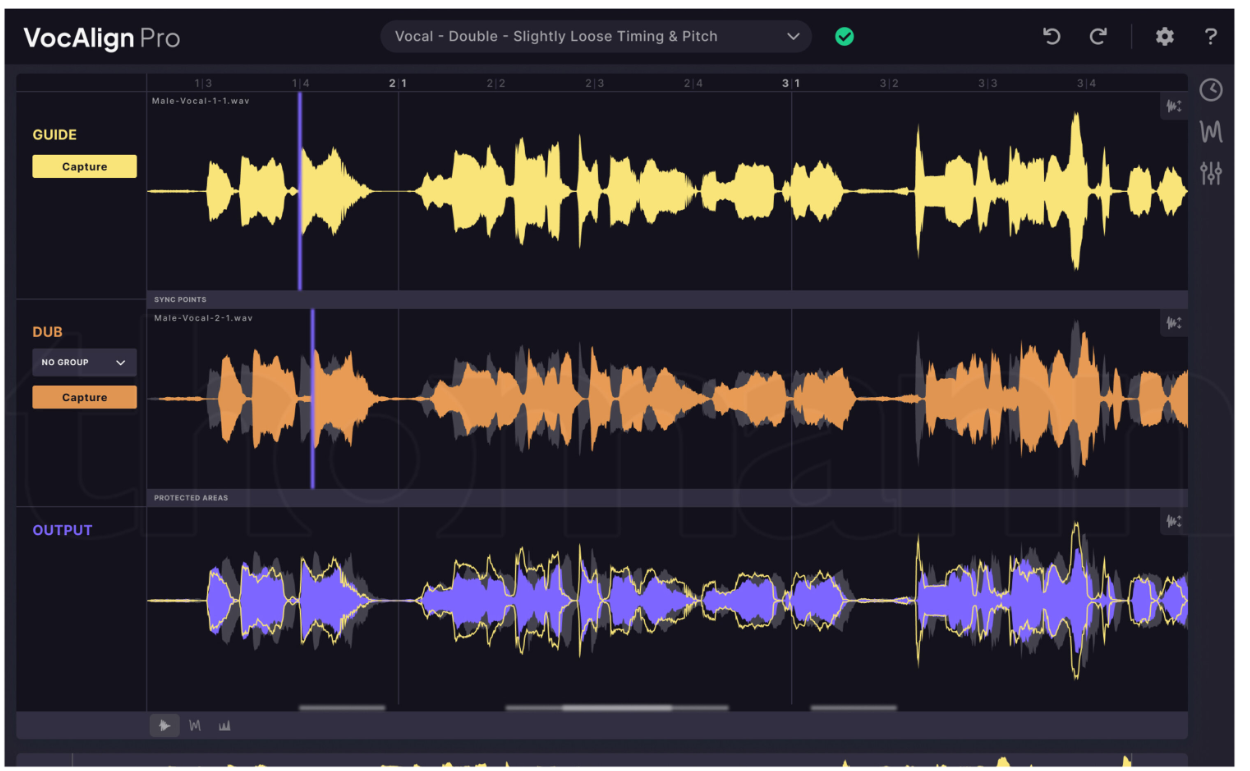Click the undo arrow icon
This screenshot has width=1250, height=771.
pyautogui.click(x=1051, y=37)
